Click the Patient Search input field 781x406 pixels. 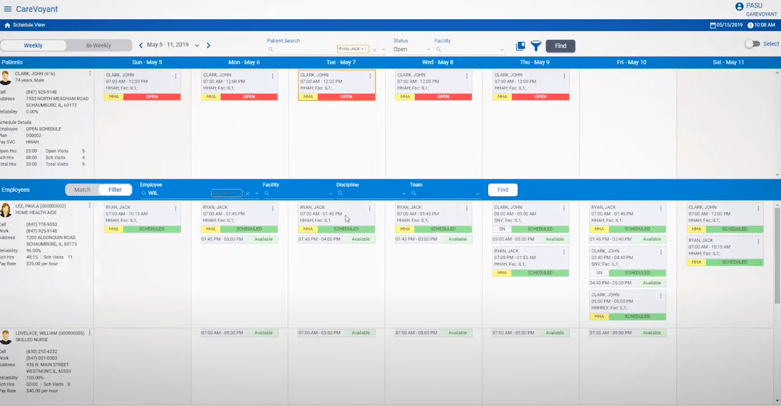[x=300, y=49]
